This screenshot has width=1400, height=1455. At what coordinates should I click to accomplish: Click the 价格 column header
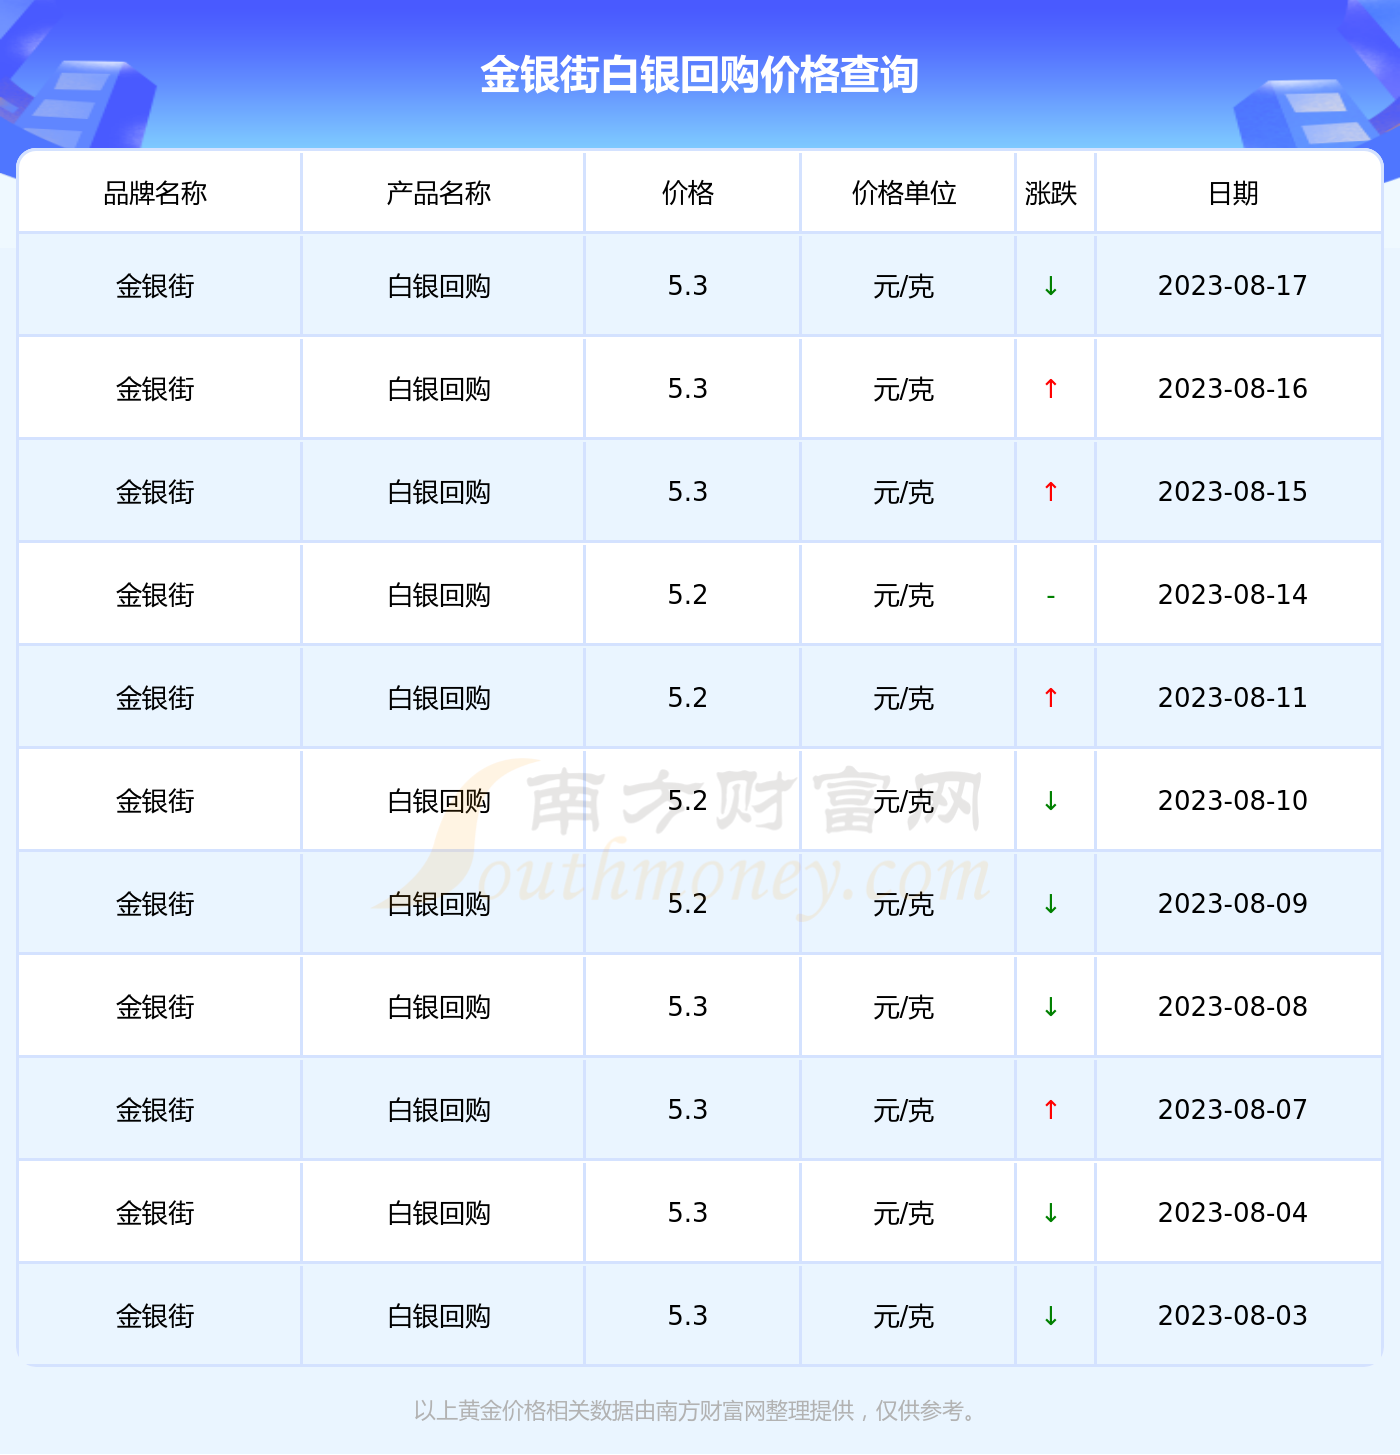pos(688,193)
